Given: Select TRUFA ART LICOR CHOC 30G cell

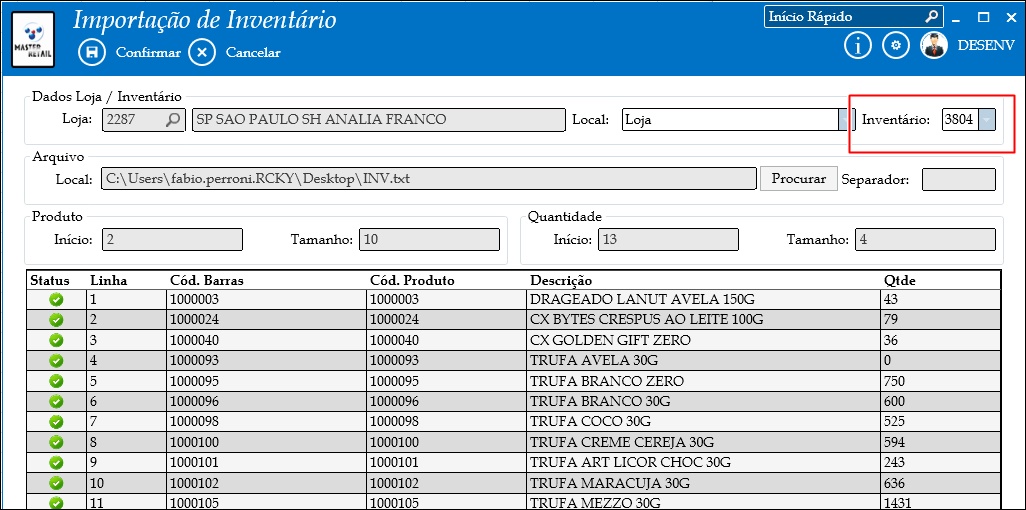Looking at the screenshot, I should tap(703, 462).
